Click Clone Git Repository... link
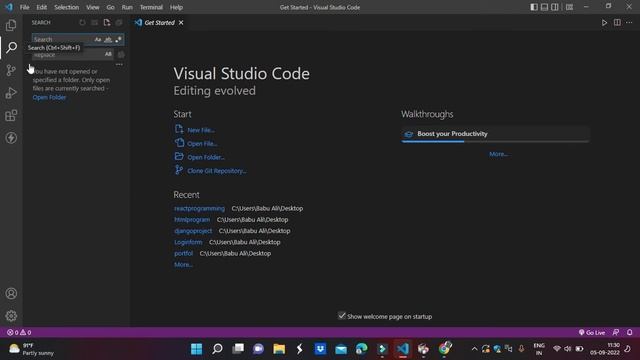The height and width of the screenshot is (360, 640). click(217, 171)
